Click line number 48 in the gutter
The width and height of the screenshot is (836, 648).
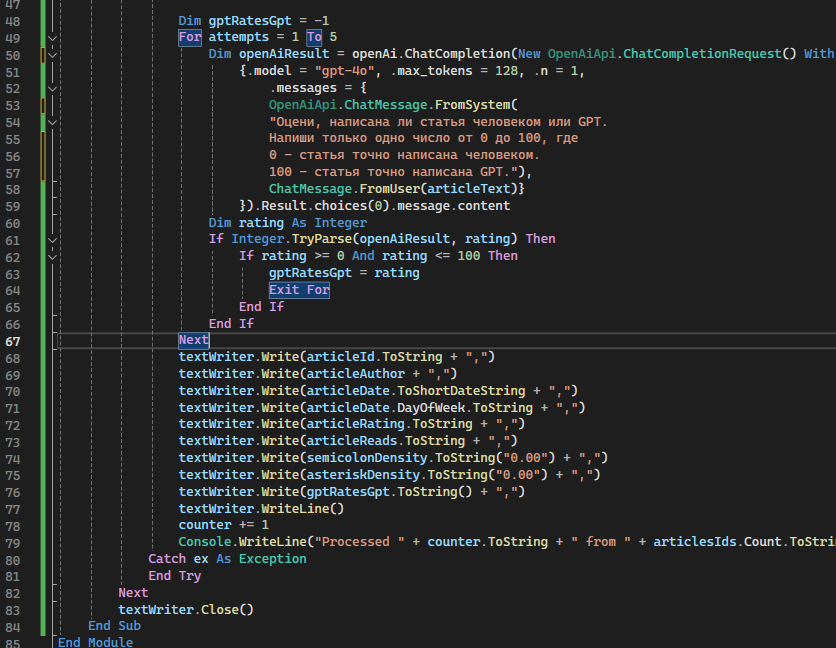click(x=13, y=21)
